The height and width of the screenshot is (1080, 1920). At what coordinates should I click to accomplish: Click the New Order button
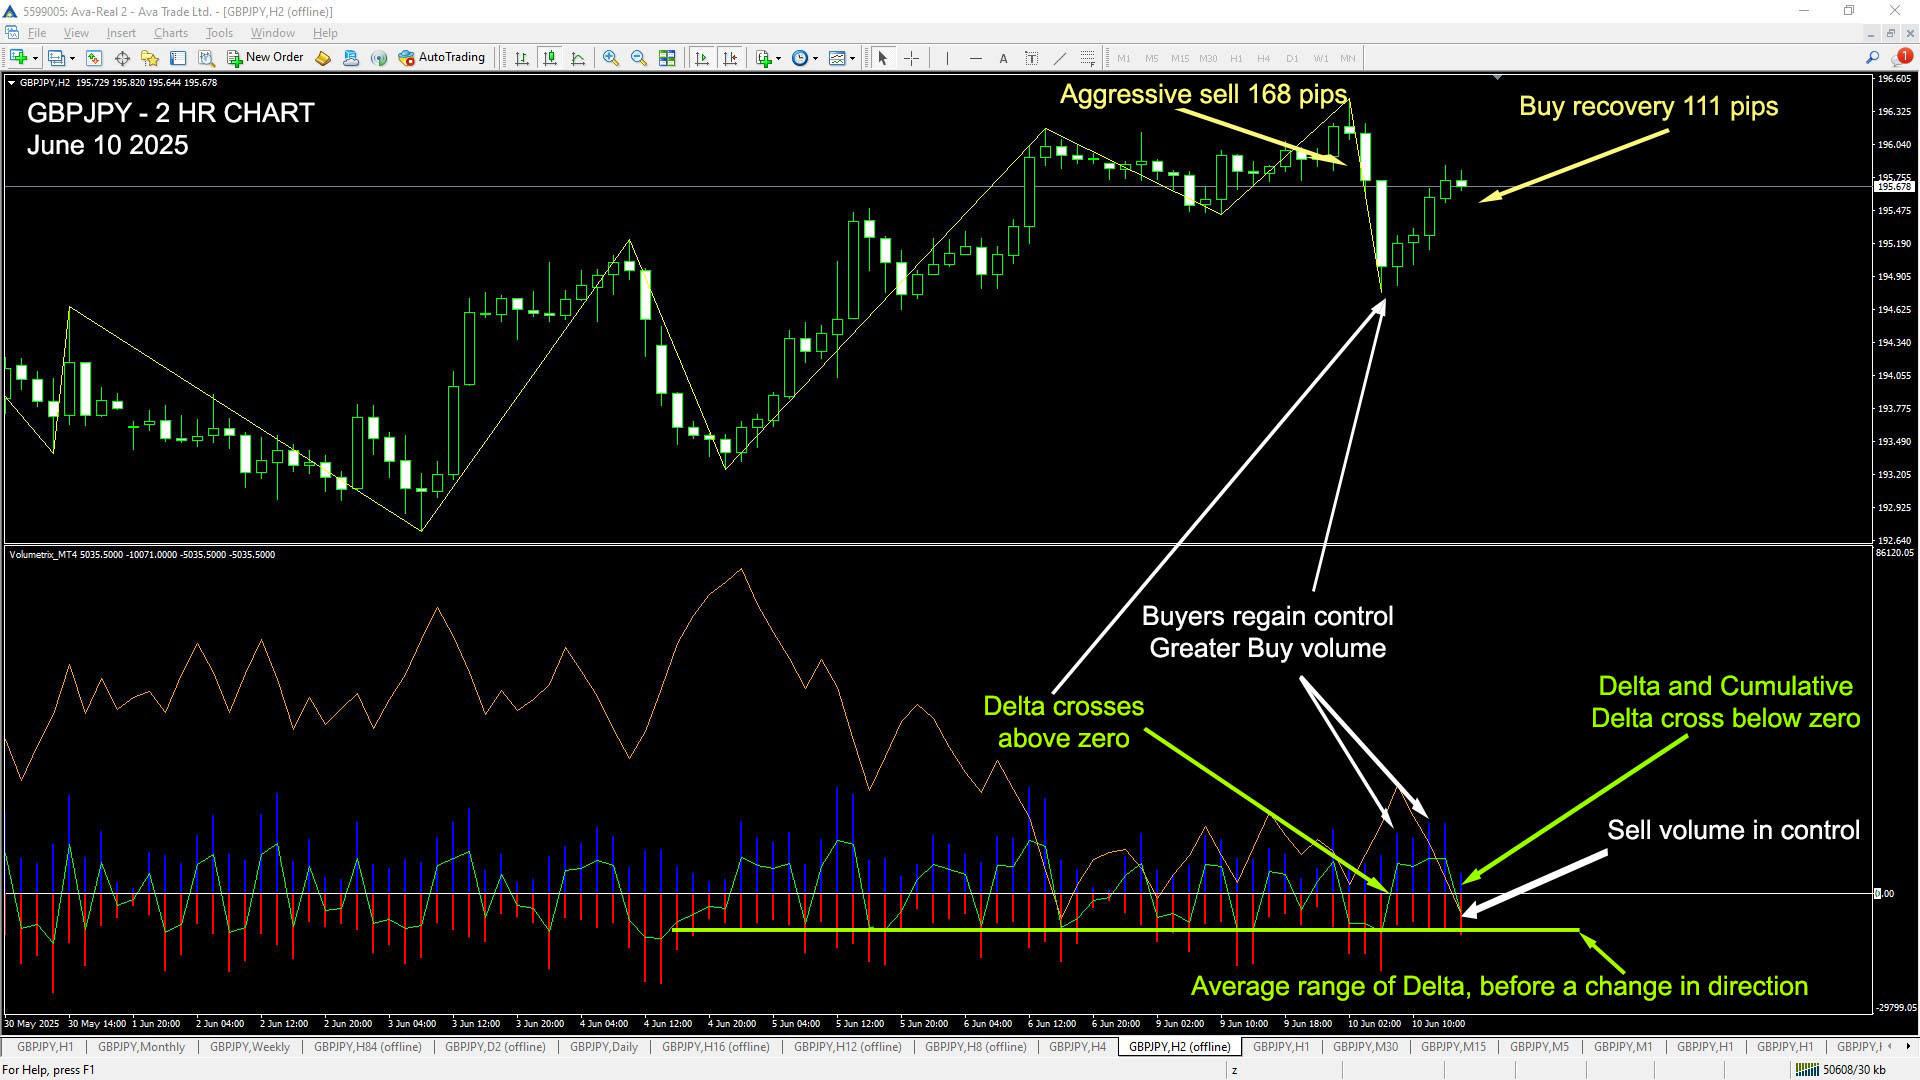[x=265, y=58]
